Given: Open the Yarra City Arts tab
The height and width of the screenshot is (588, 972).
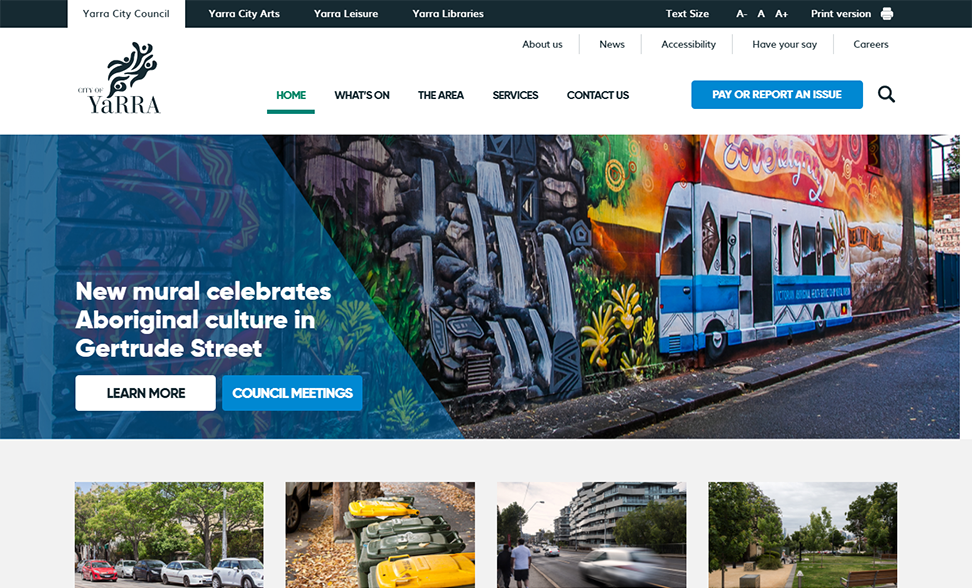Looking at the screenshot, I should point(244,14).
